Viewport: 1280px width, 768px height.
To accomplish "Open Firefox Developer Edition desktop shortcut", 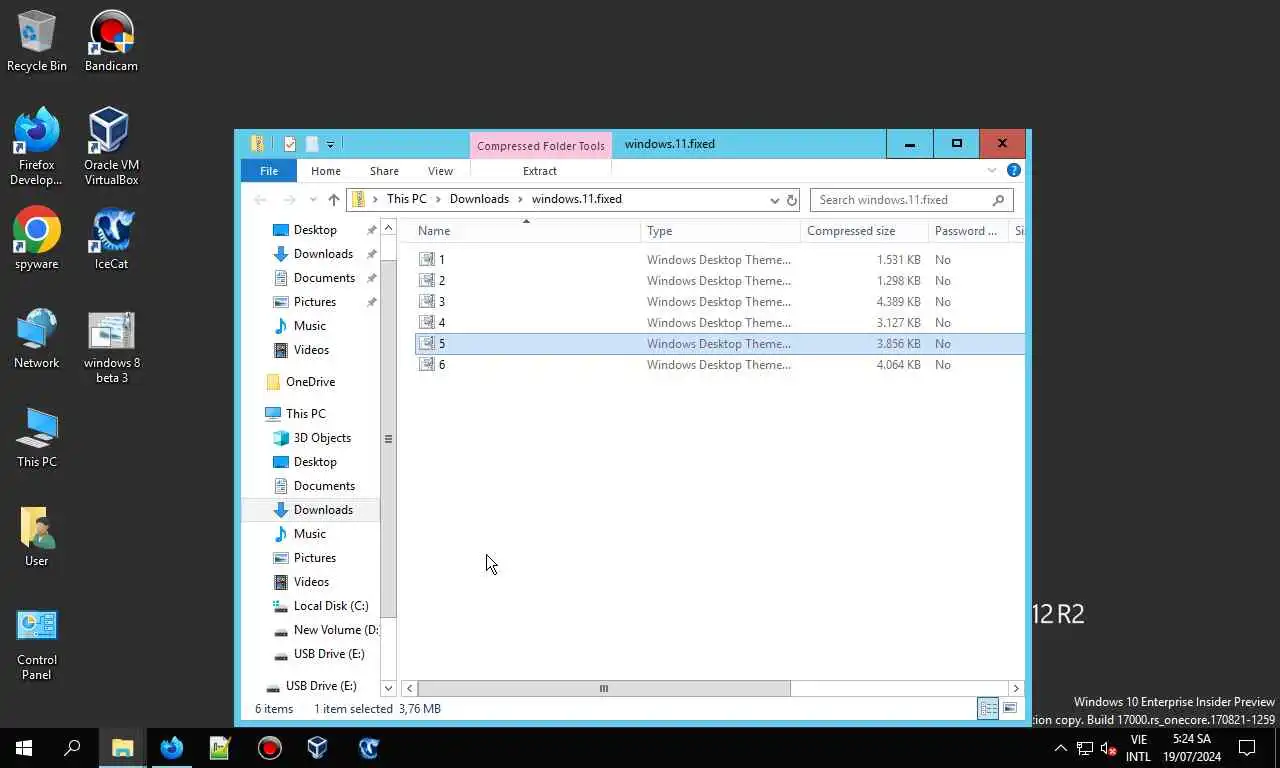I will click(x=37, y=147).
